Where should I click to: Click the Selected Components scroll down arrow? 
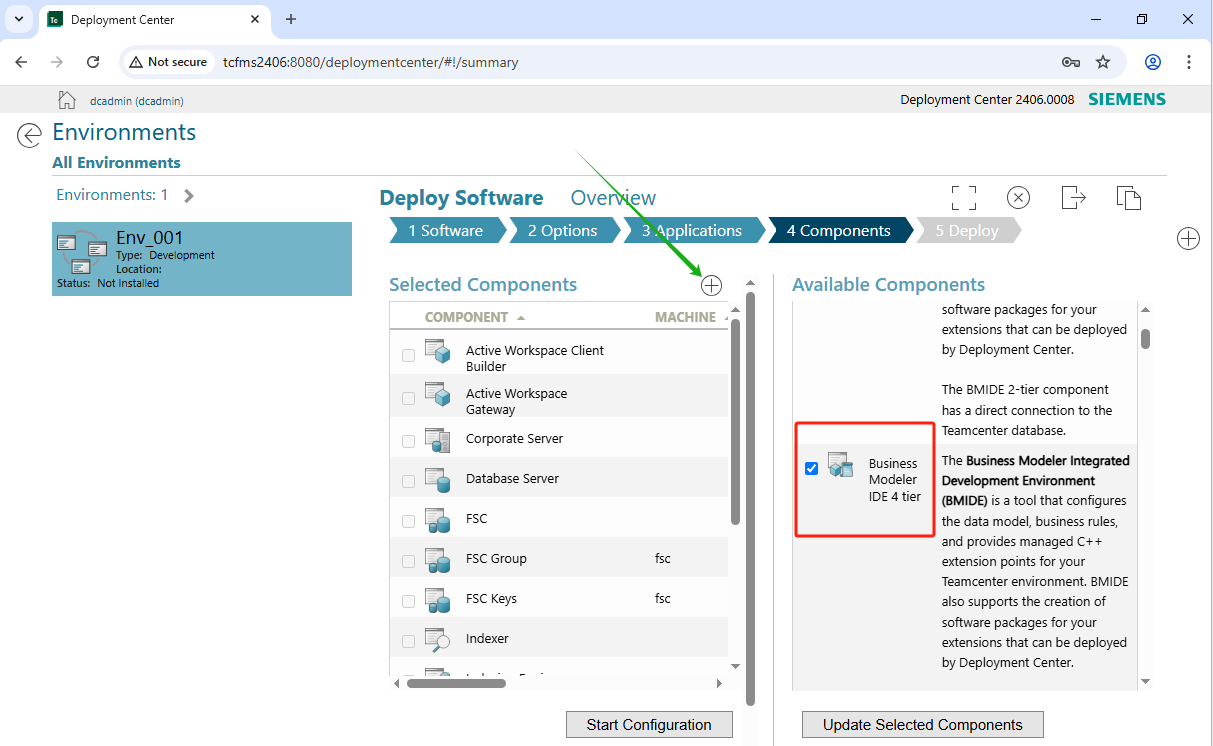735,666
